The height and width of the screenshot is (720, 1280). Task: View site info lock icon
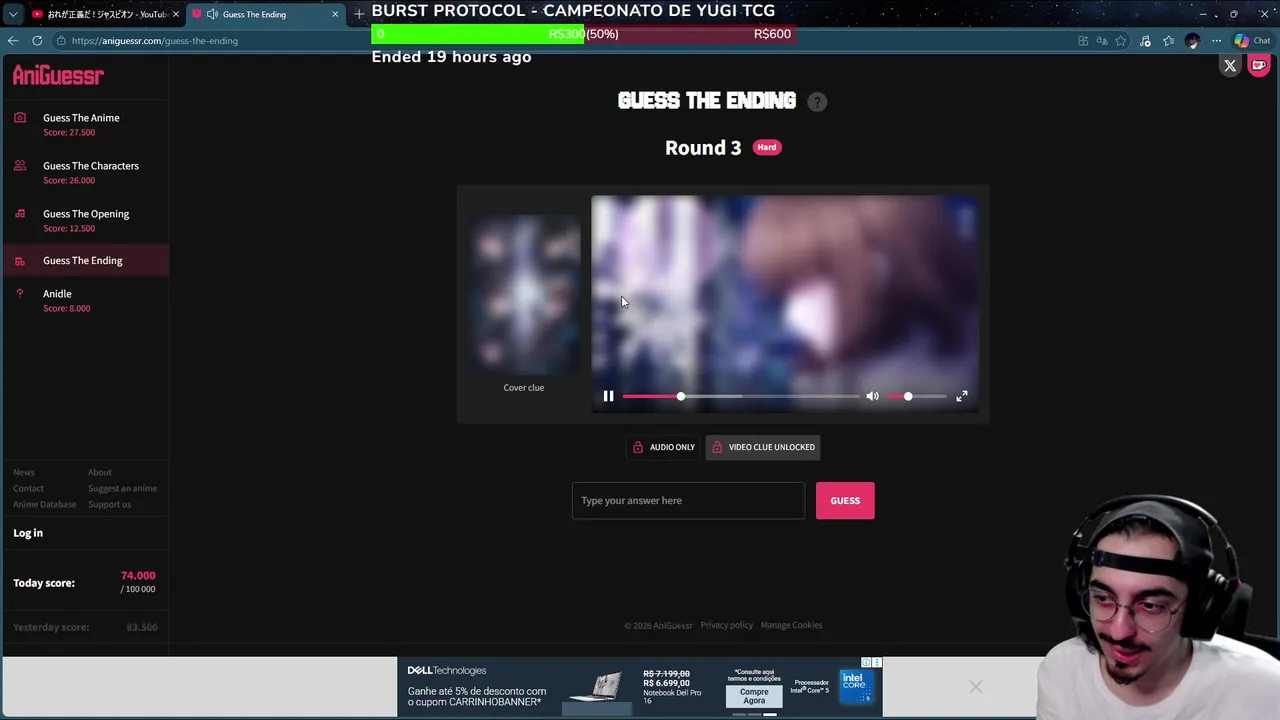[x=61, y=41]
